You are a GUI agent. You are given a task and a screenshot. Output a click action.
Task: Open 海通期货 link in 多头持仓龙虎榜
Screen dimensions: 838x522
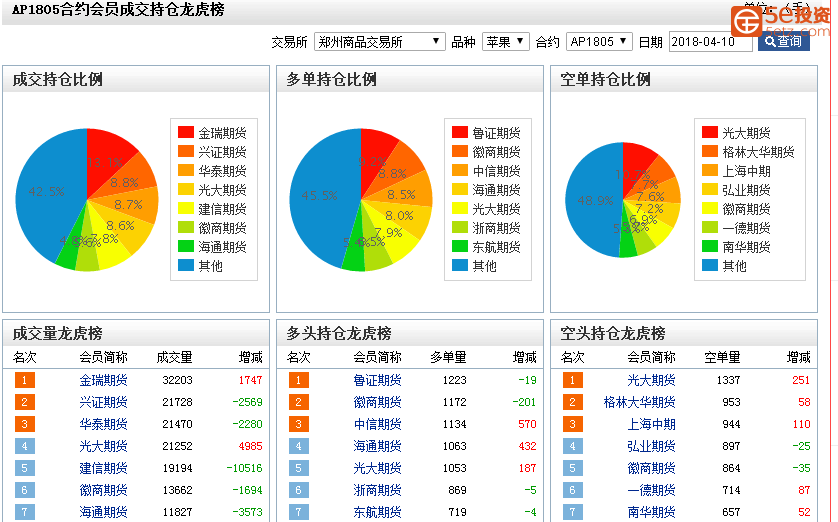(x=377, y=446)
